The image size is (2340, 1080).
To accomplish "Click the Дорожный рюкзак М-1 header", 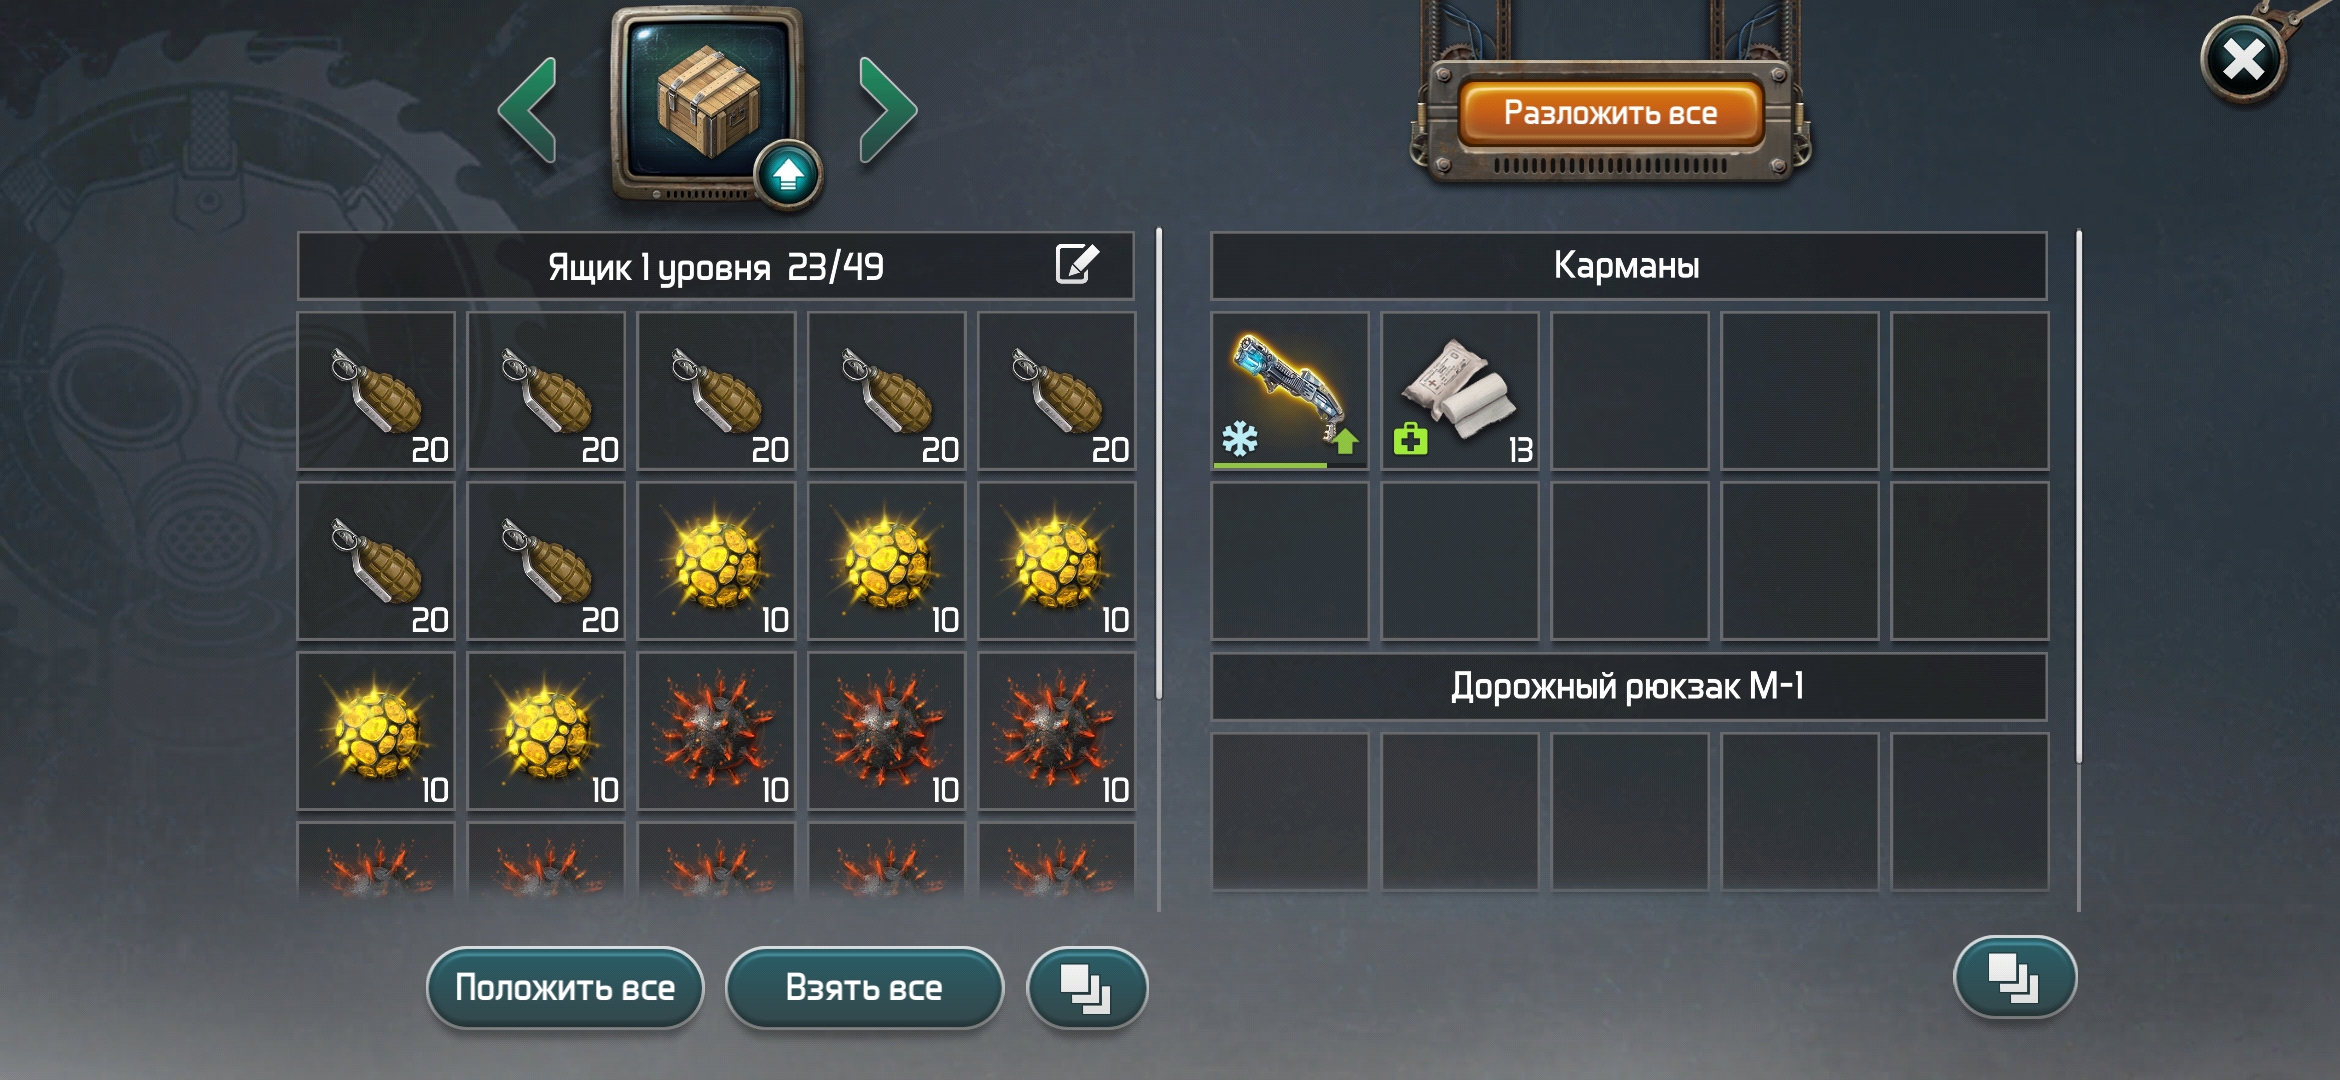I will pos(1628,687).
